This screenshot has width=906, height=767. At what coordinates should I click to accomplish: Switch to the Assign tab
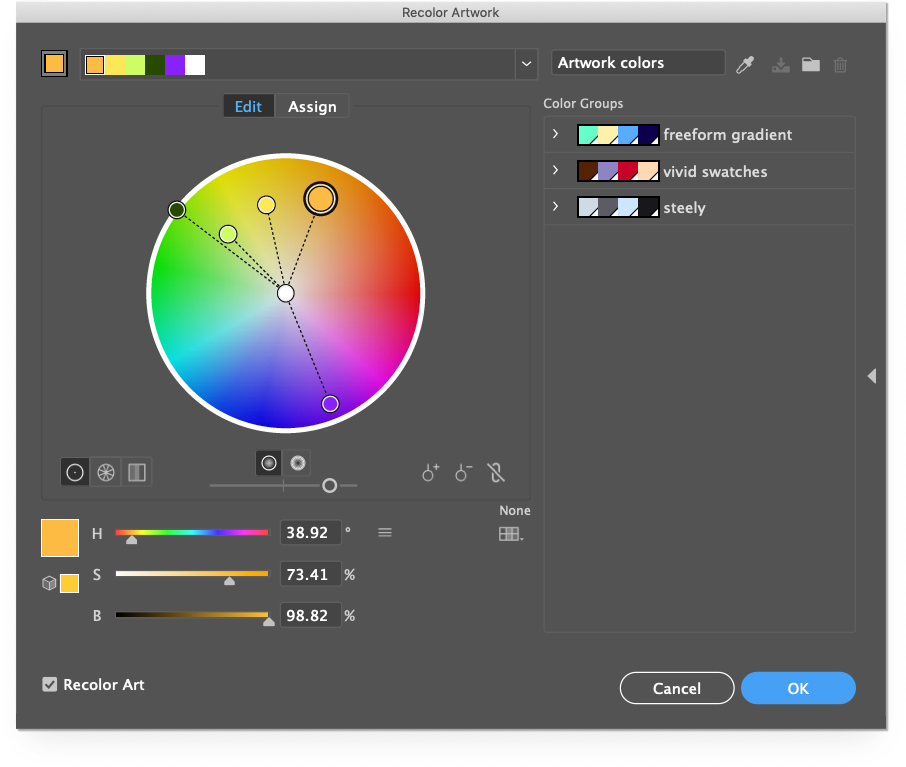coord(311,105)
